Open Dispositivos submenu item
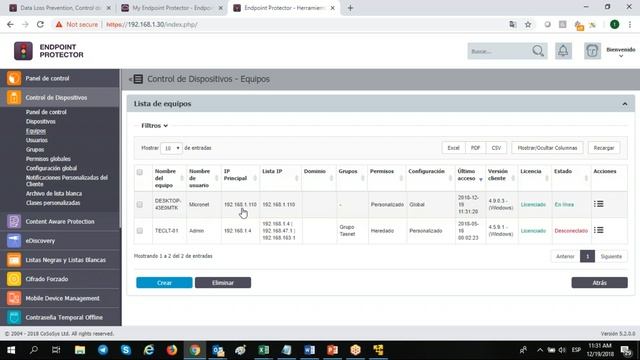Screen dimensions: 640x360 coord(40,121)
